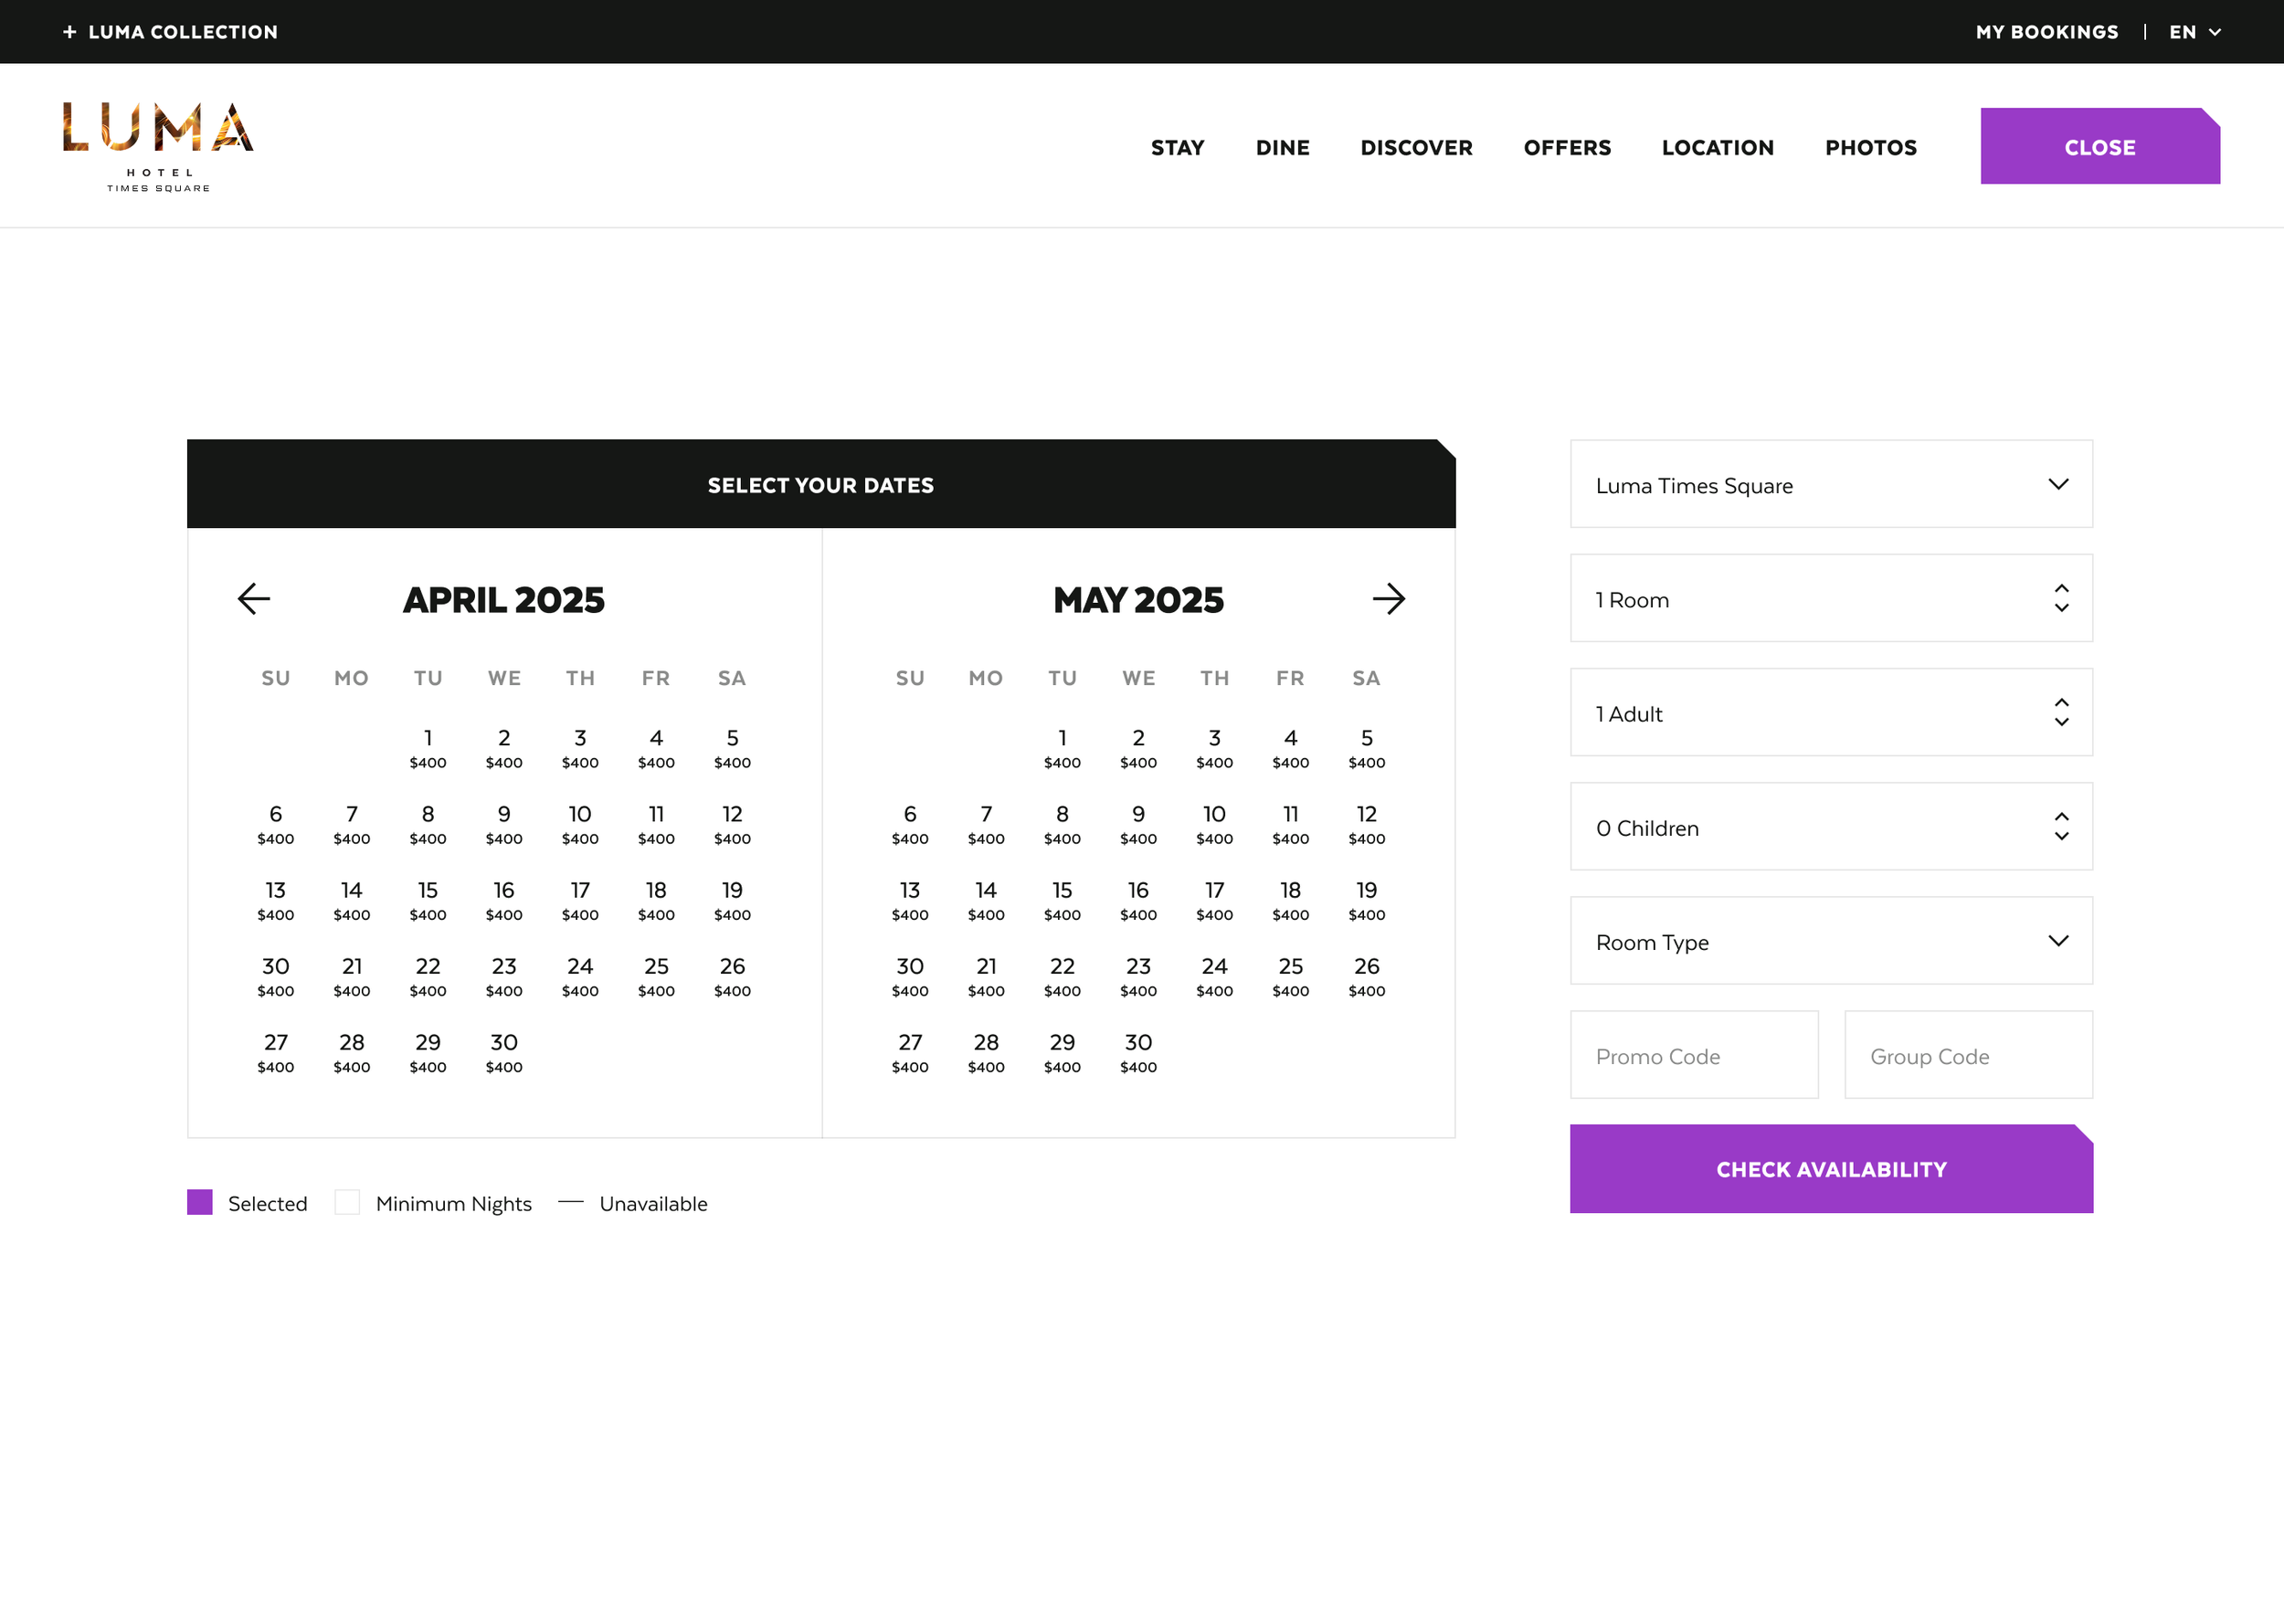
Task: Go to previous month with left arrow
Action: coord(254,599)
